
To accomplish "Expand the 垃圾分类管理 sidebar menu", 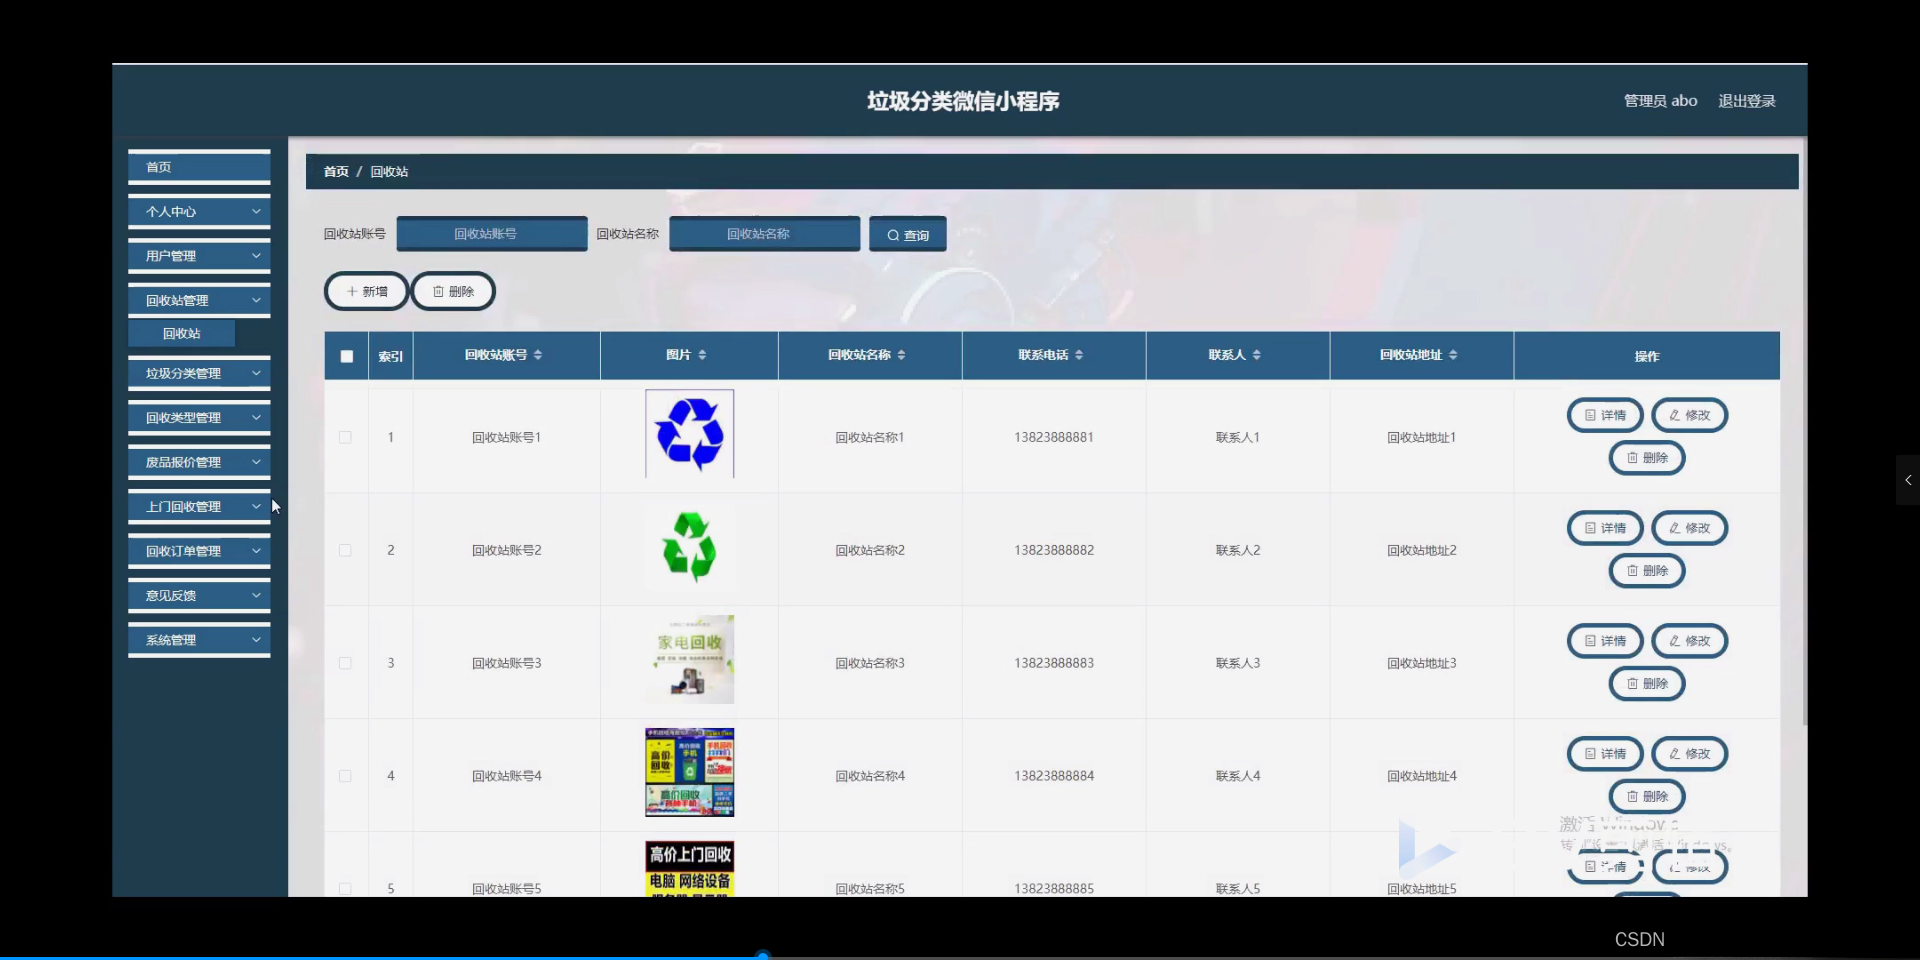I will (x=198, y=373).
